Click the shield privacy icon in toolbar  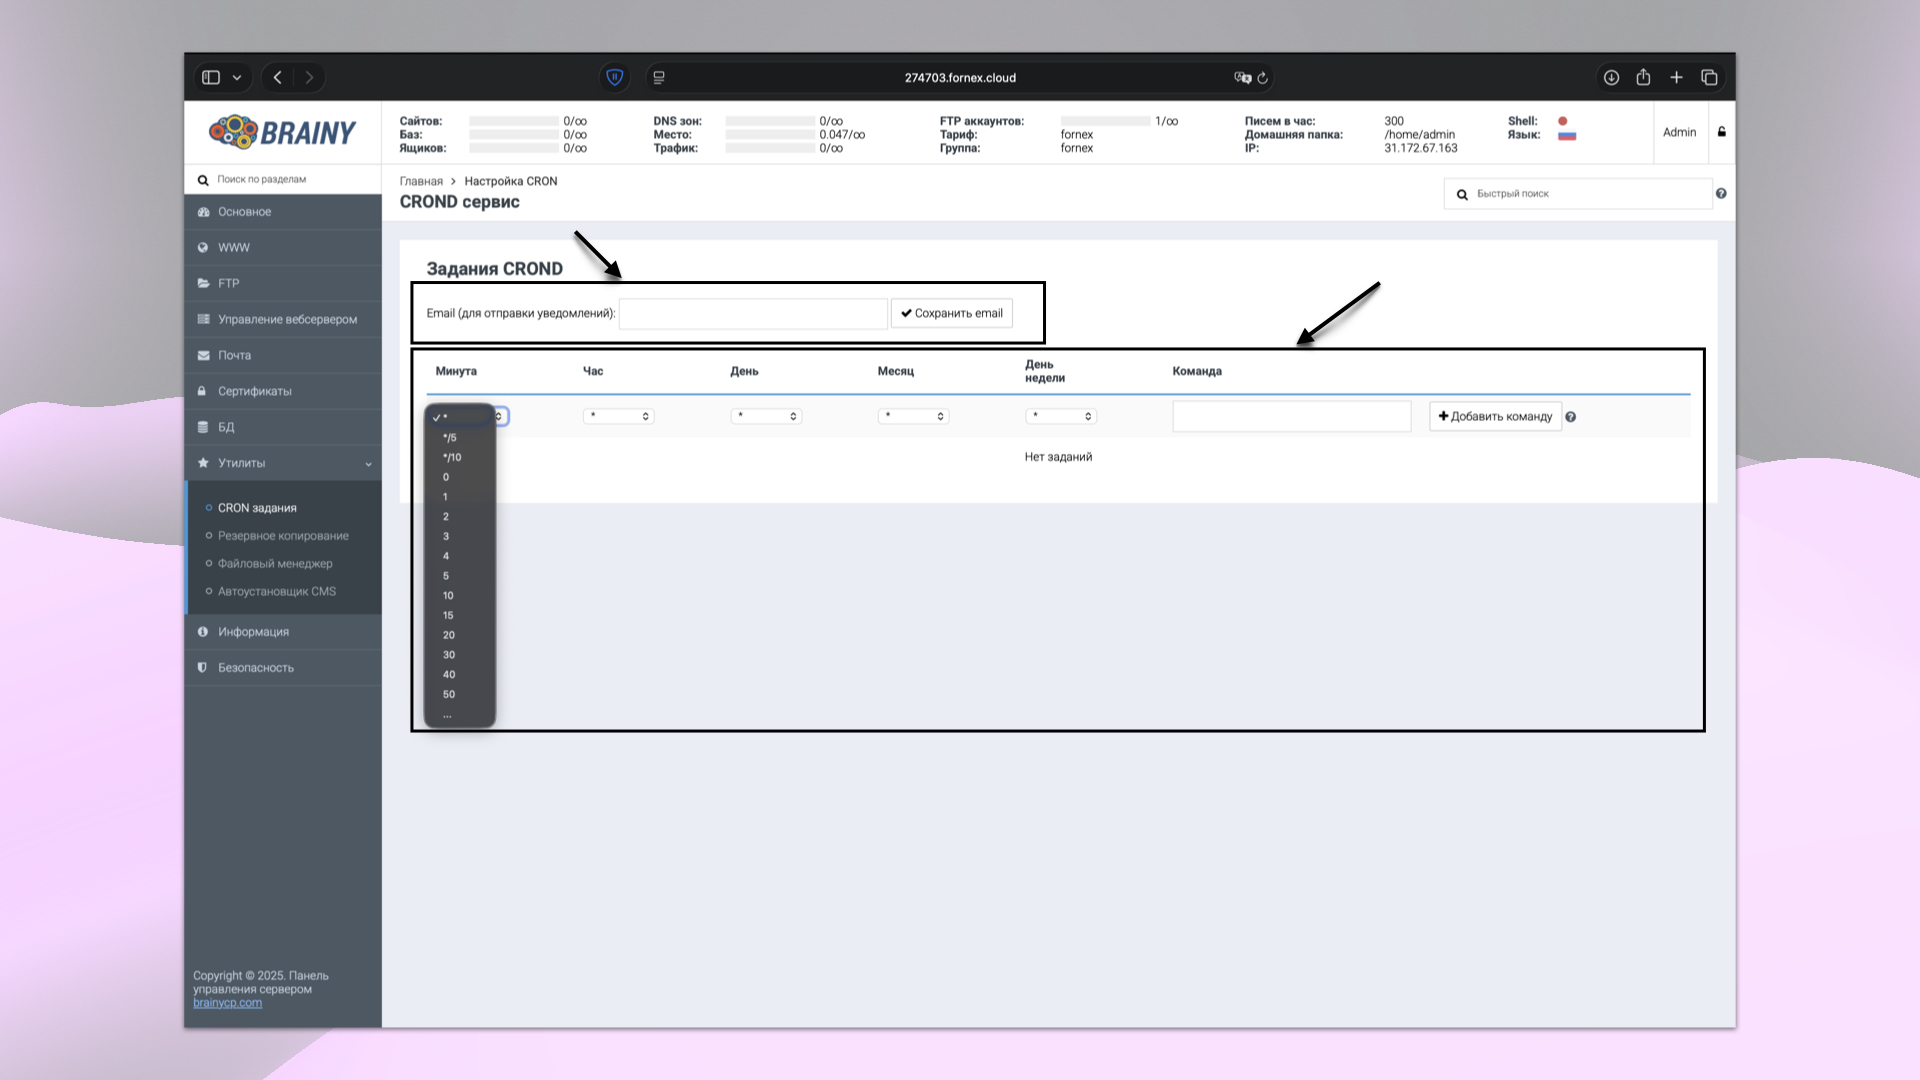pos(615,78)
